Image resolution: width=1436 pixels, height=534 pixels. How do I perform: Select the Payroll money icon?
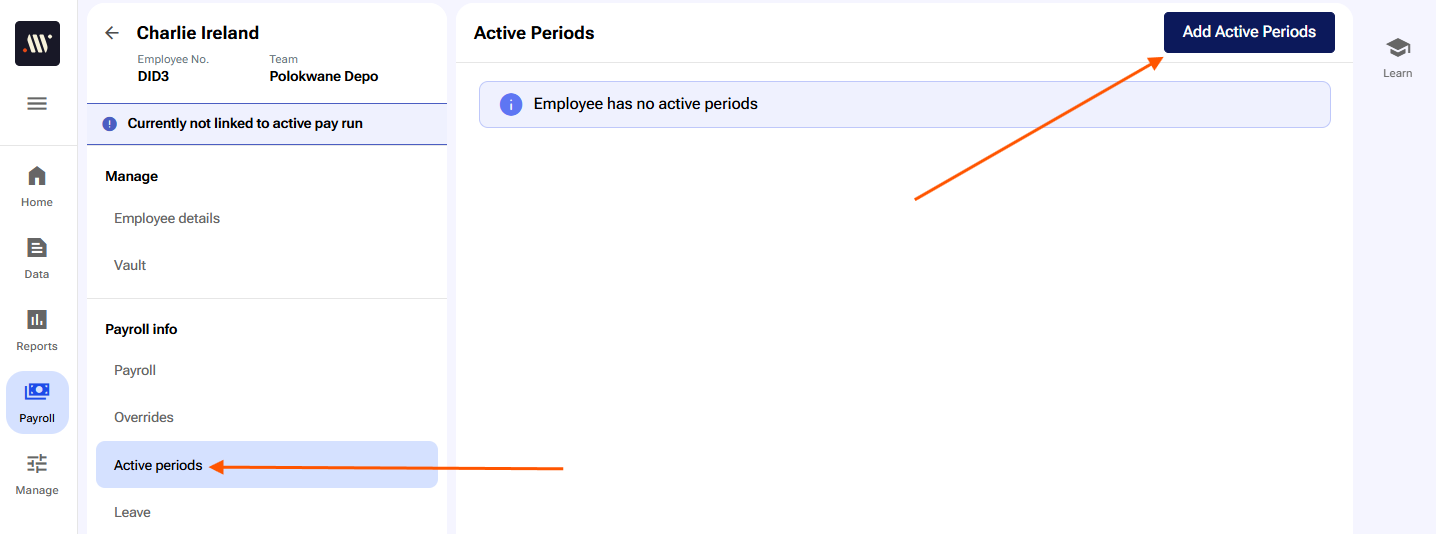coord(37,392)
